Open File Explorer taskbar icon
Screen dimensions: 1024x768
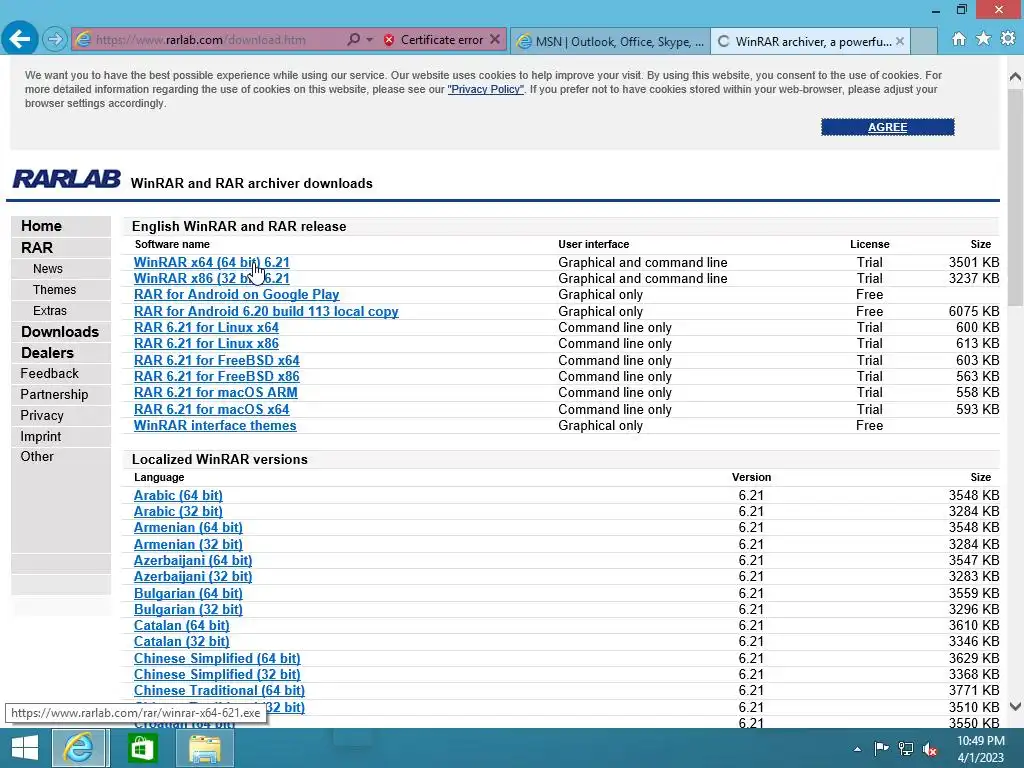click(x=204, y=748)
